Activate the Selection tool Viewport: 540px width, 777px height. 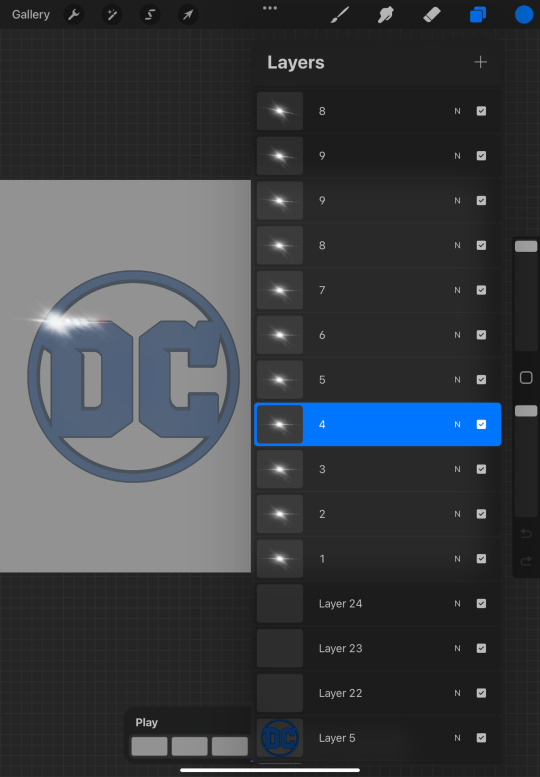point(150,15)
